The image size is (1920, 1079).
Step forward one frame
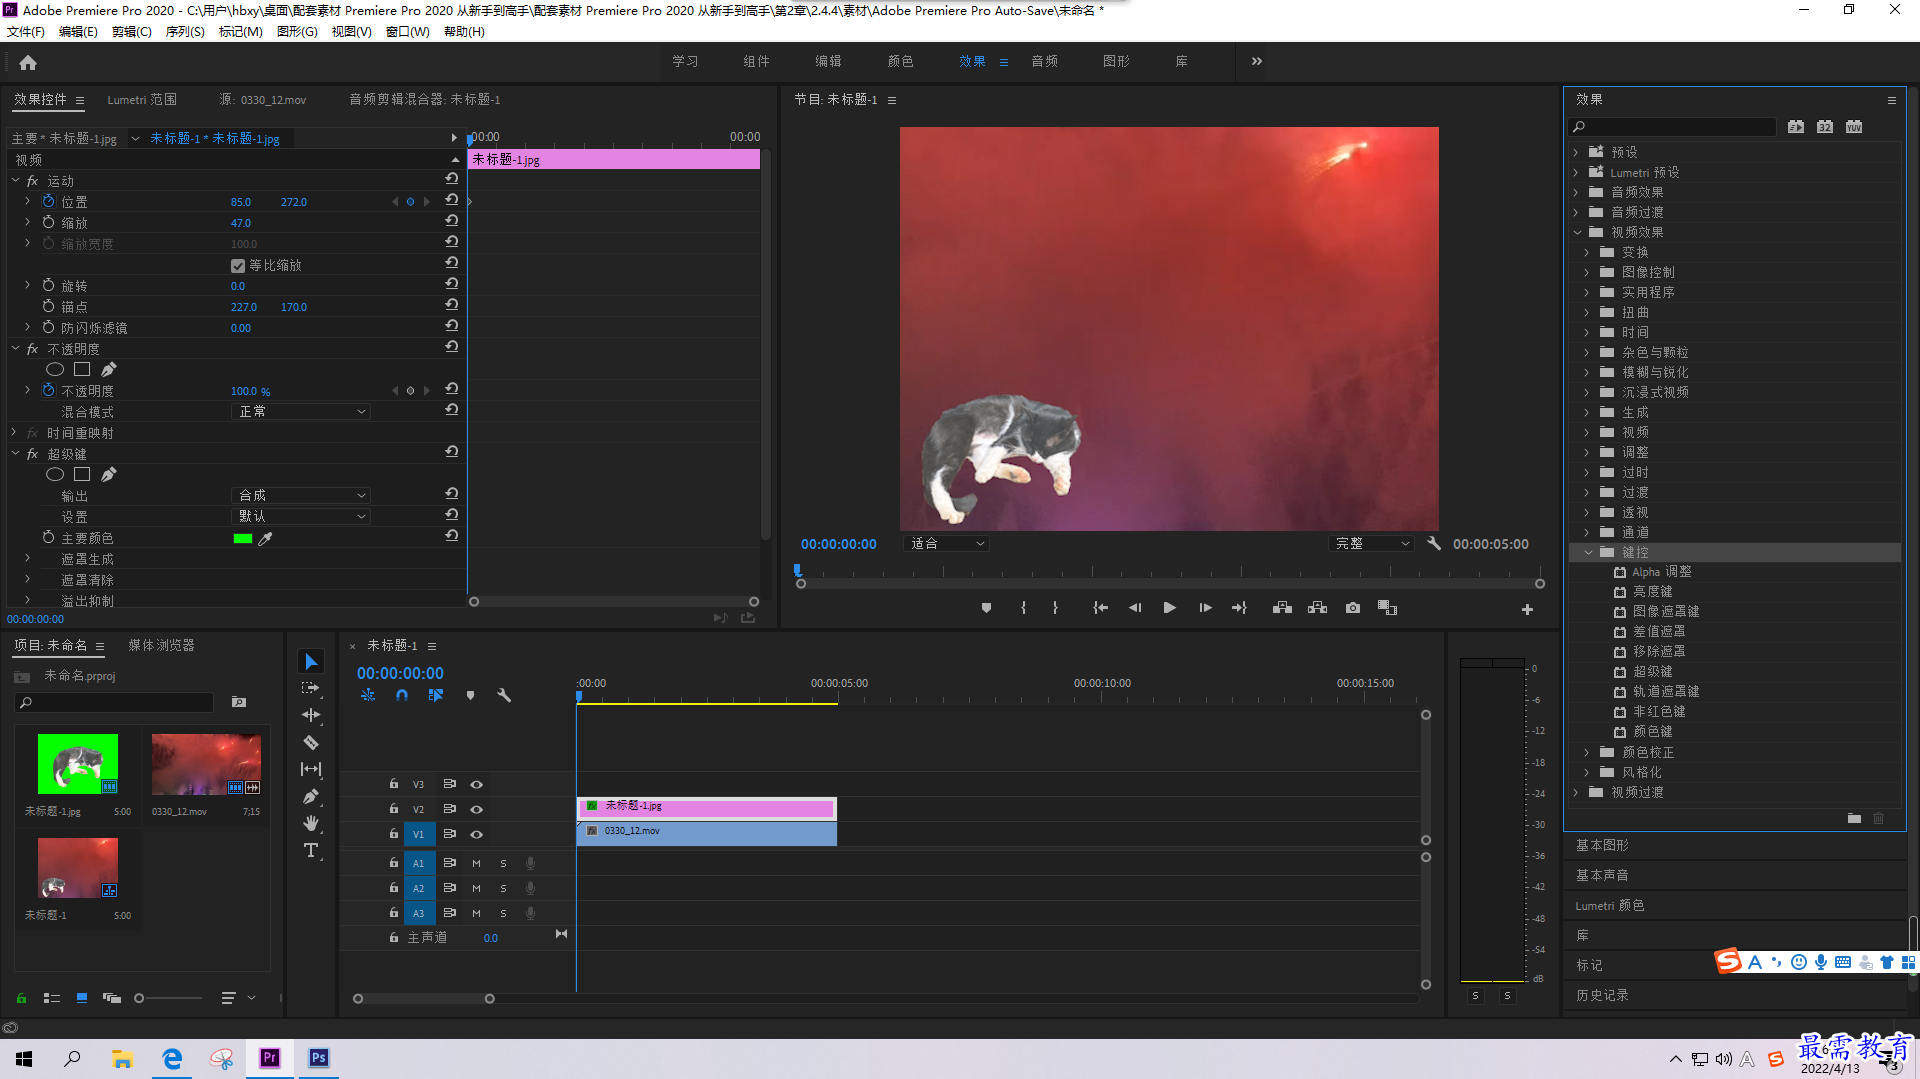tap(1205, 608)
